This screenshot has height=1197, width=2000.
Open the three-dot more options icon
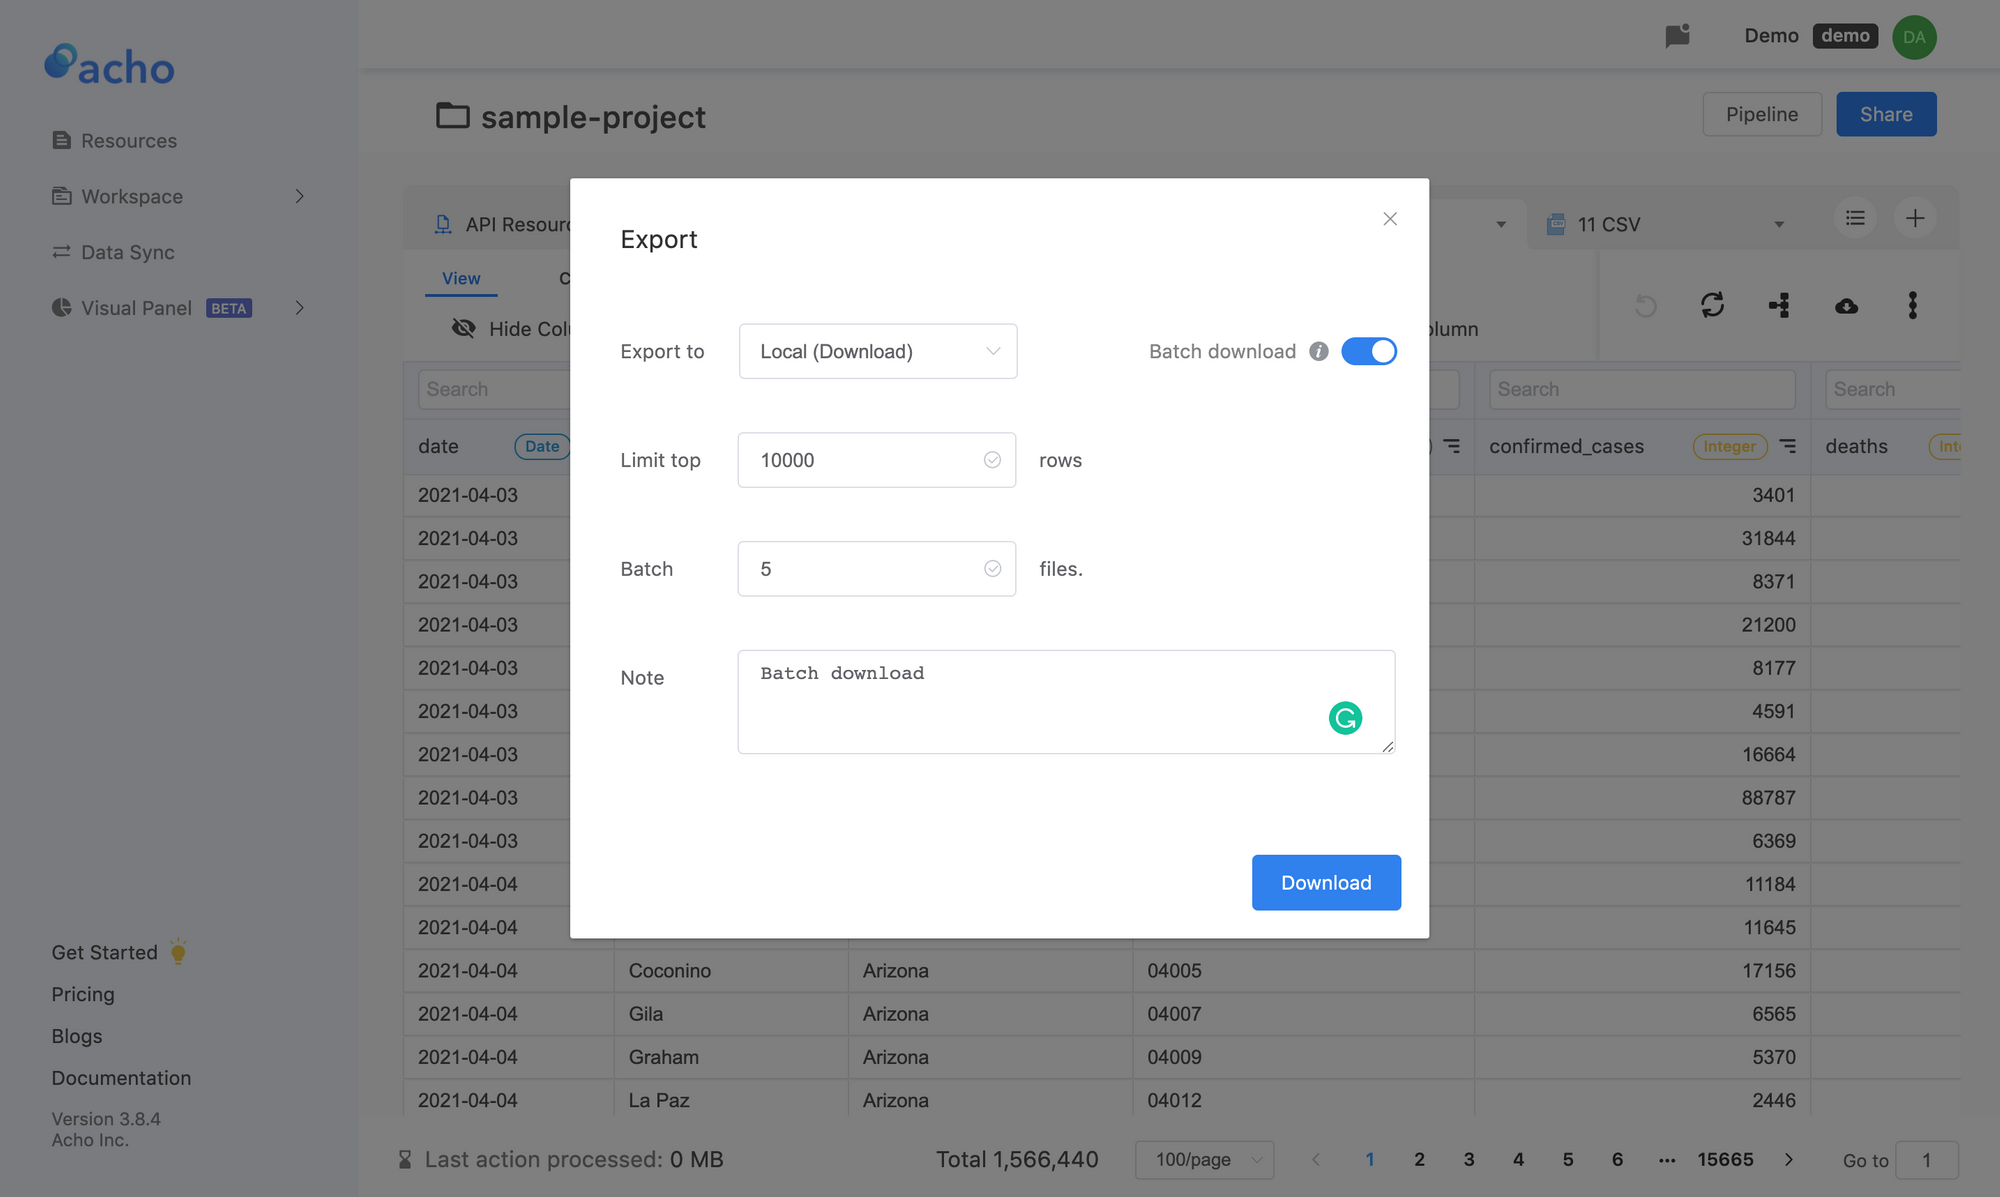1912,305
